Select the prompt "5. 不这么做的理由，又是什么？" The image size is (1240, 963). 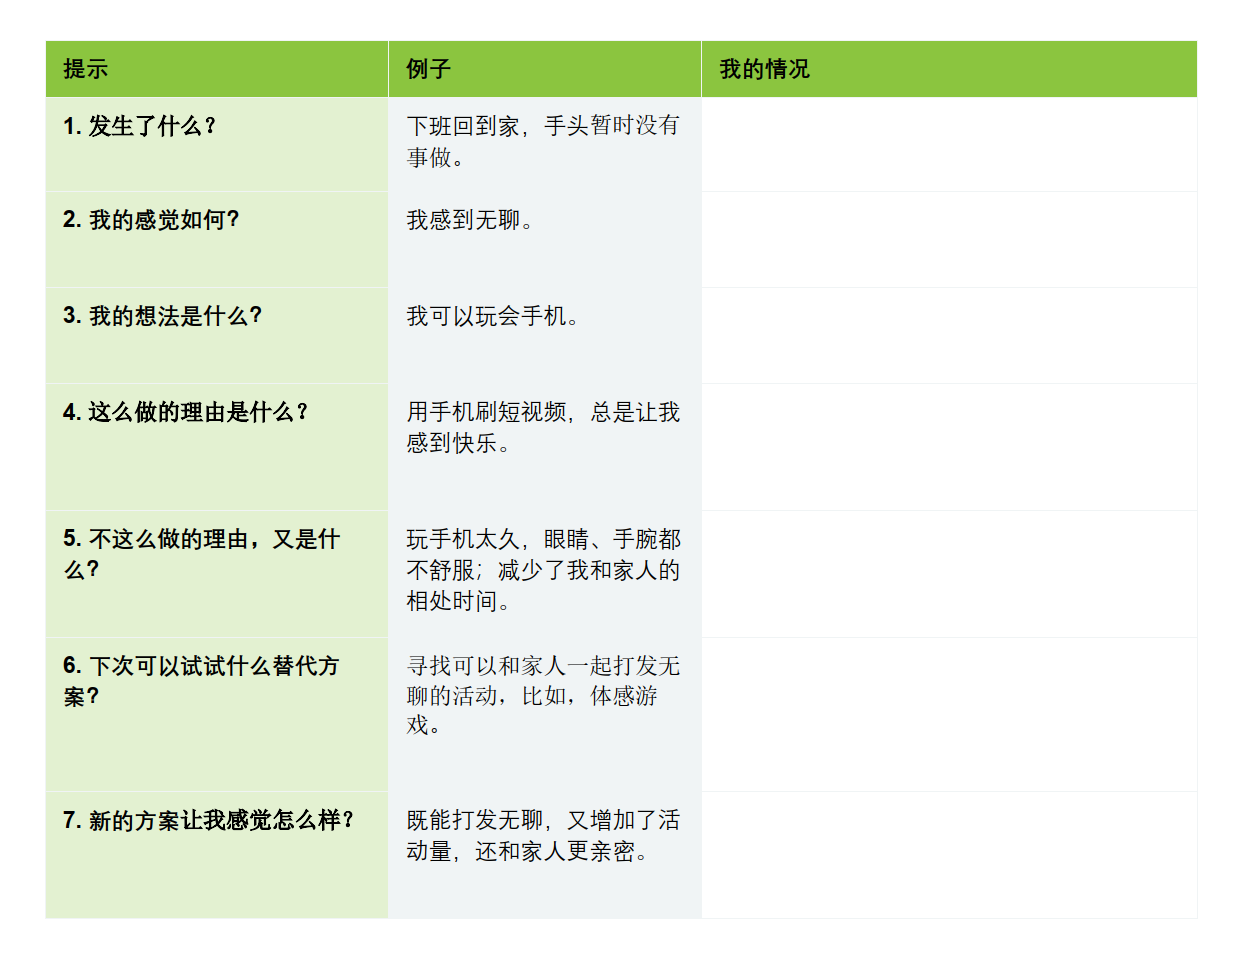coord(201,554)
